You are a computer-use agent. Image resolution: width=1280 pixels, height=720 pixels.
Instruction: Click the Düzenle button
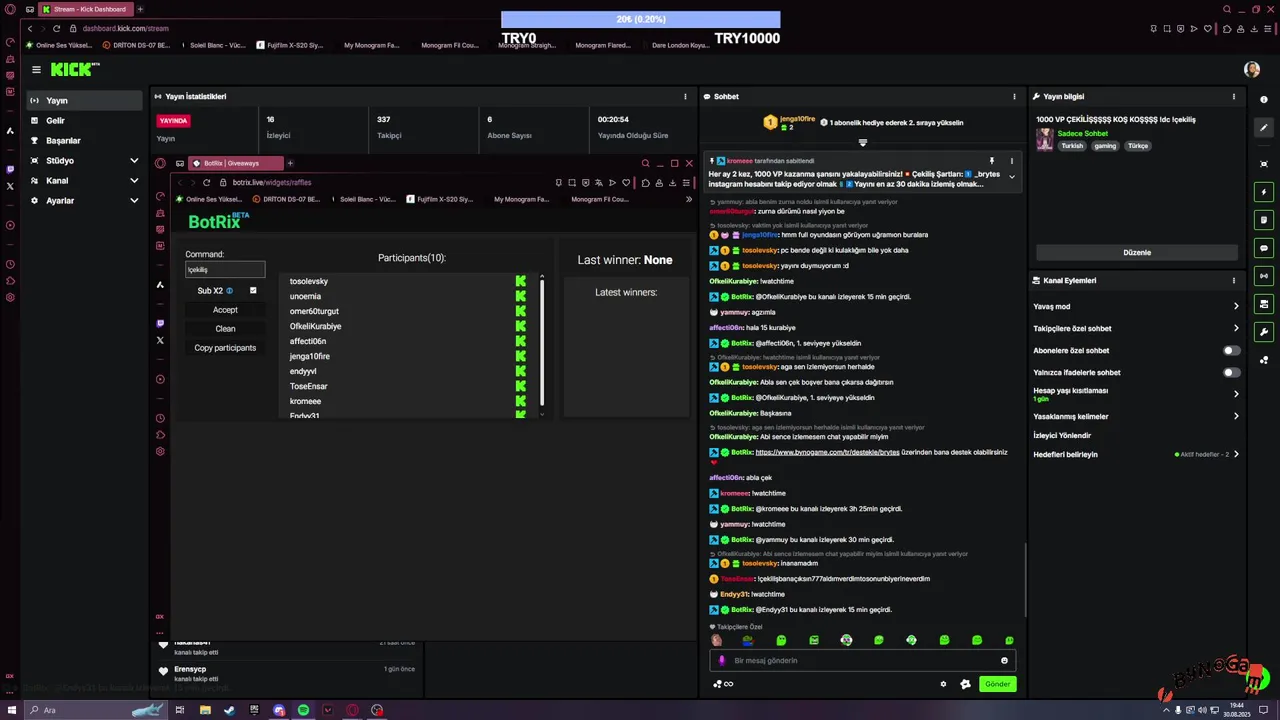pyautogui.click(x=1137, y=253)
